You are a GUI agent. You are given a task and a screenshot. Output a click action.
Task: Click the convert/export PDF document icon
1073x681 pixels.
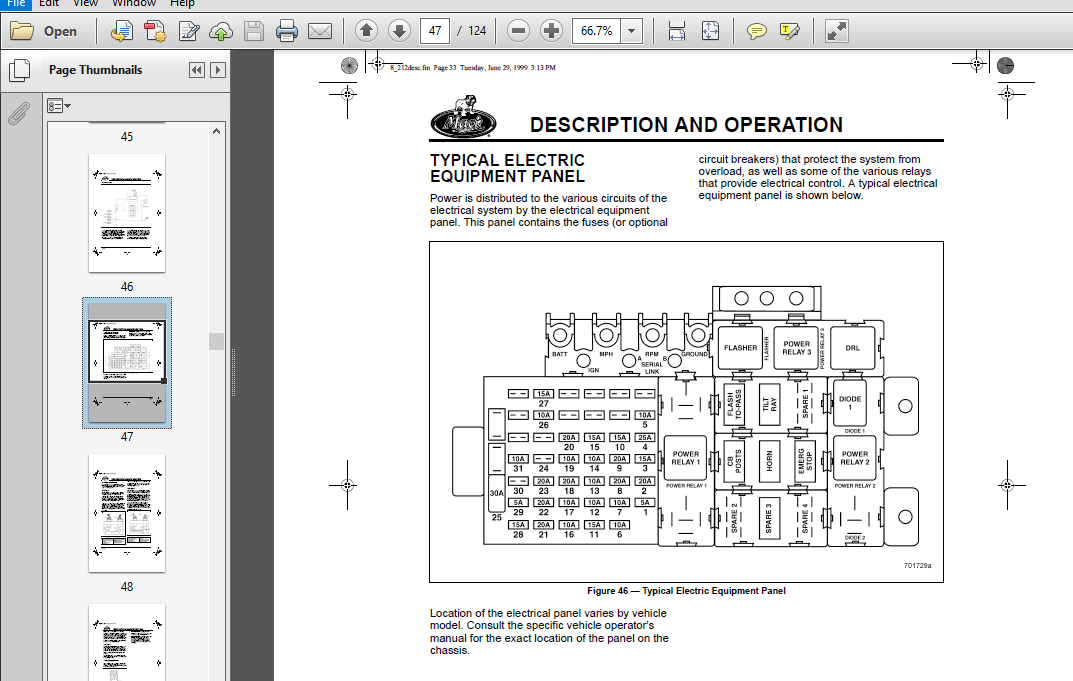point(122,31)
